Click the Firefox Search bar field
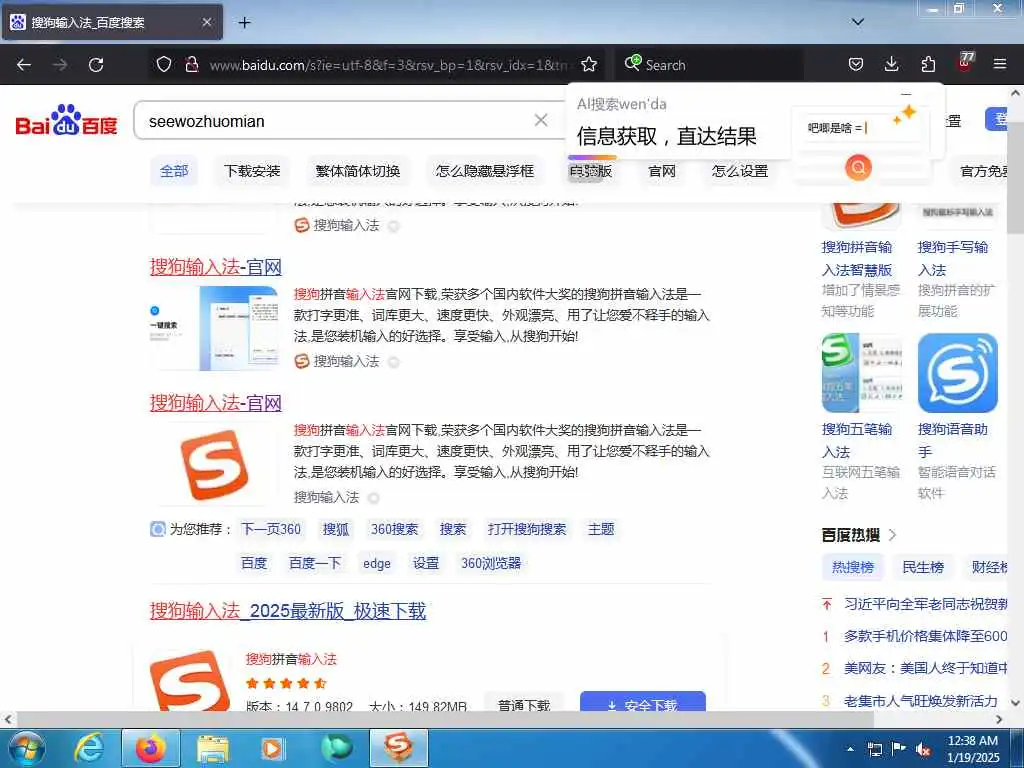The image size is (1024, 768). point(710,65)
